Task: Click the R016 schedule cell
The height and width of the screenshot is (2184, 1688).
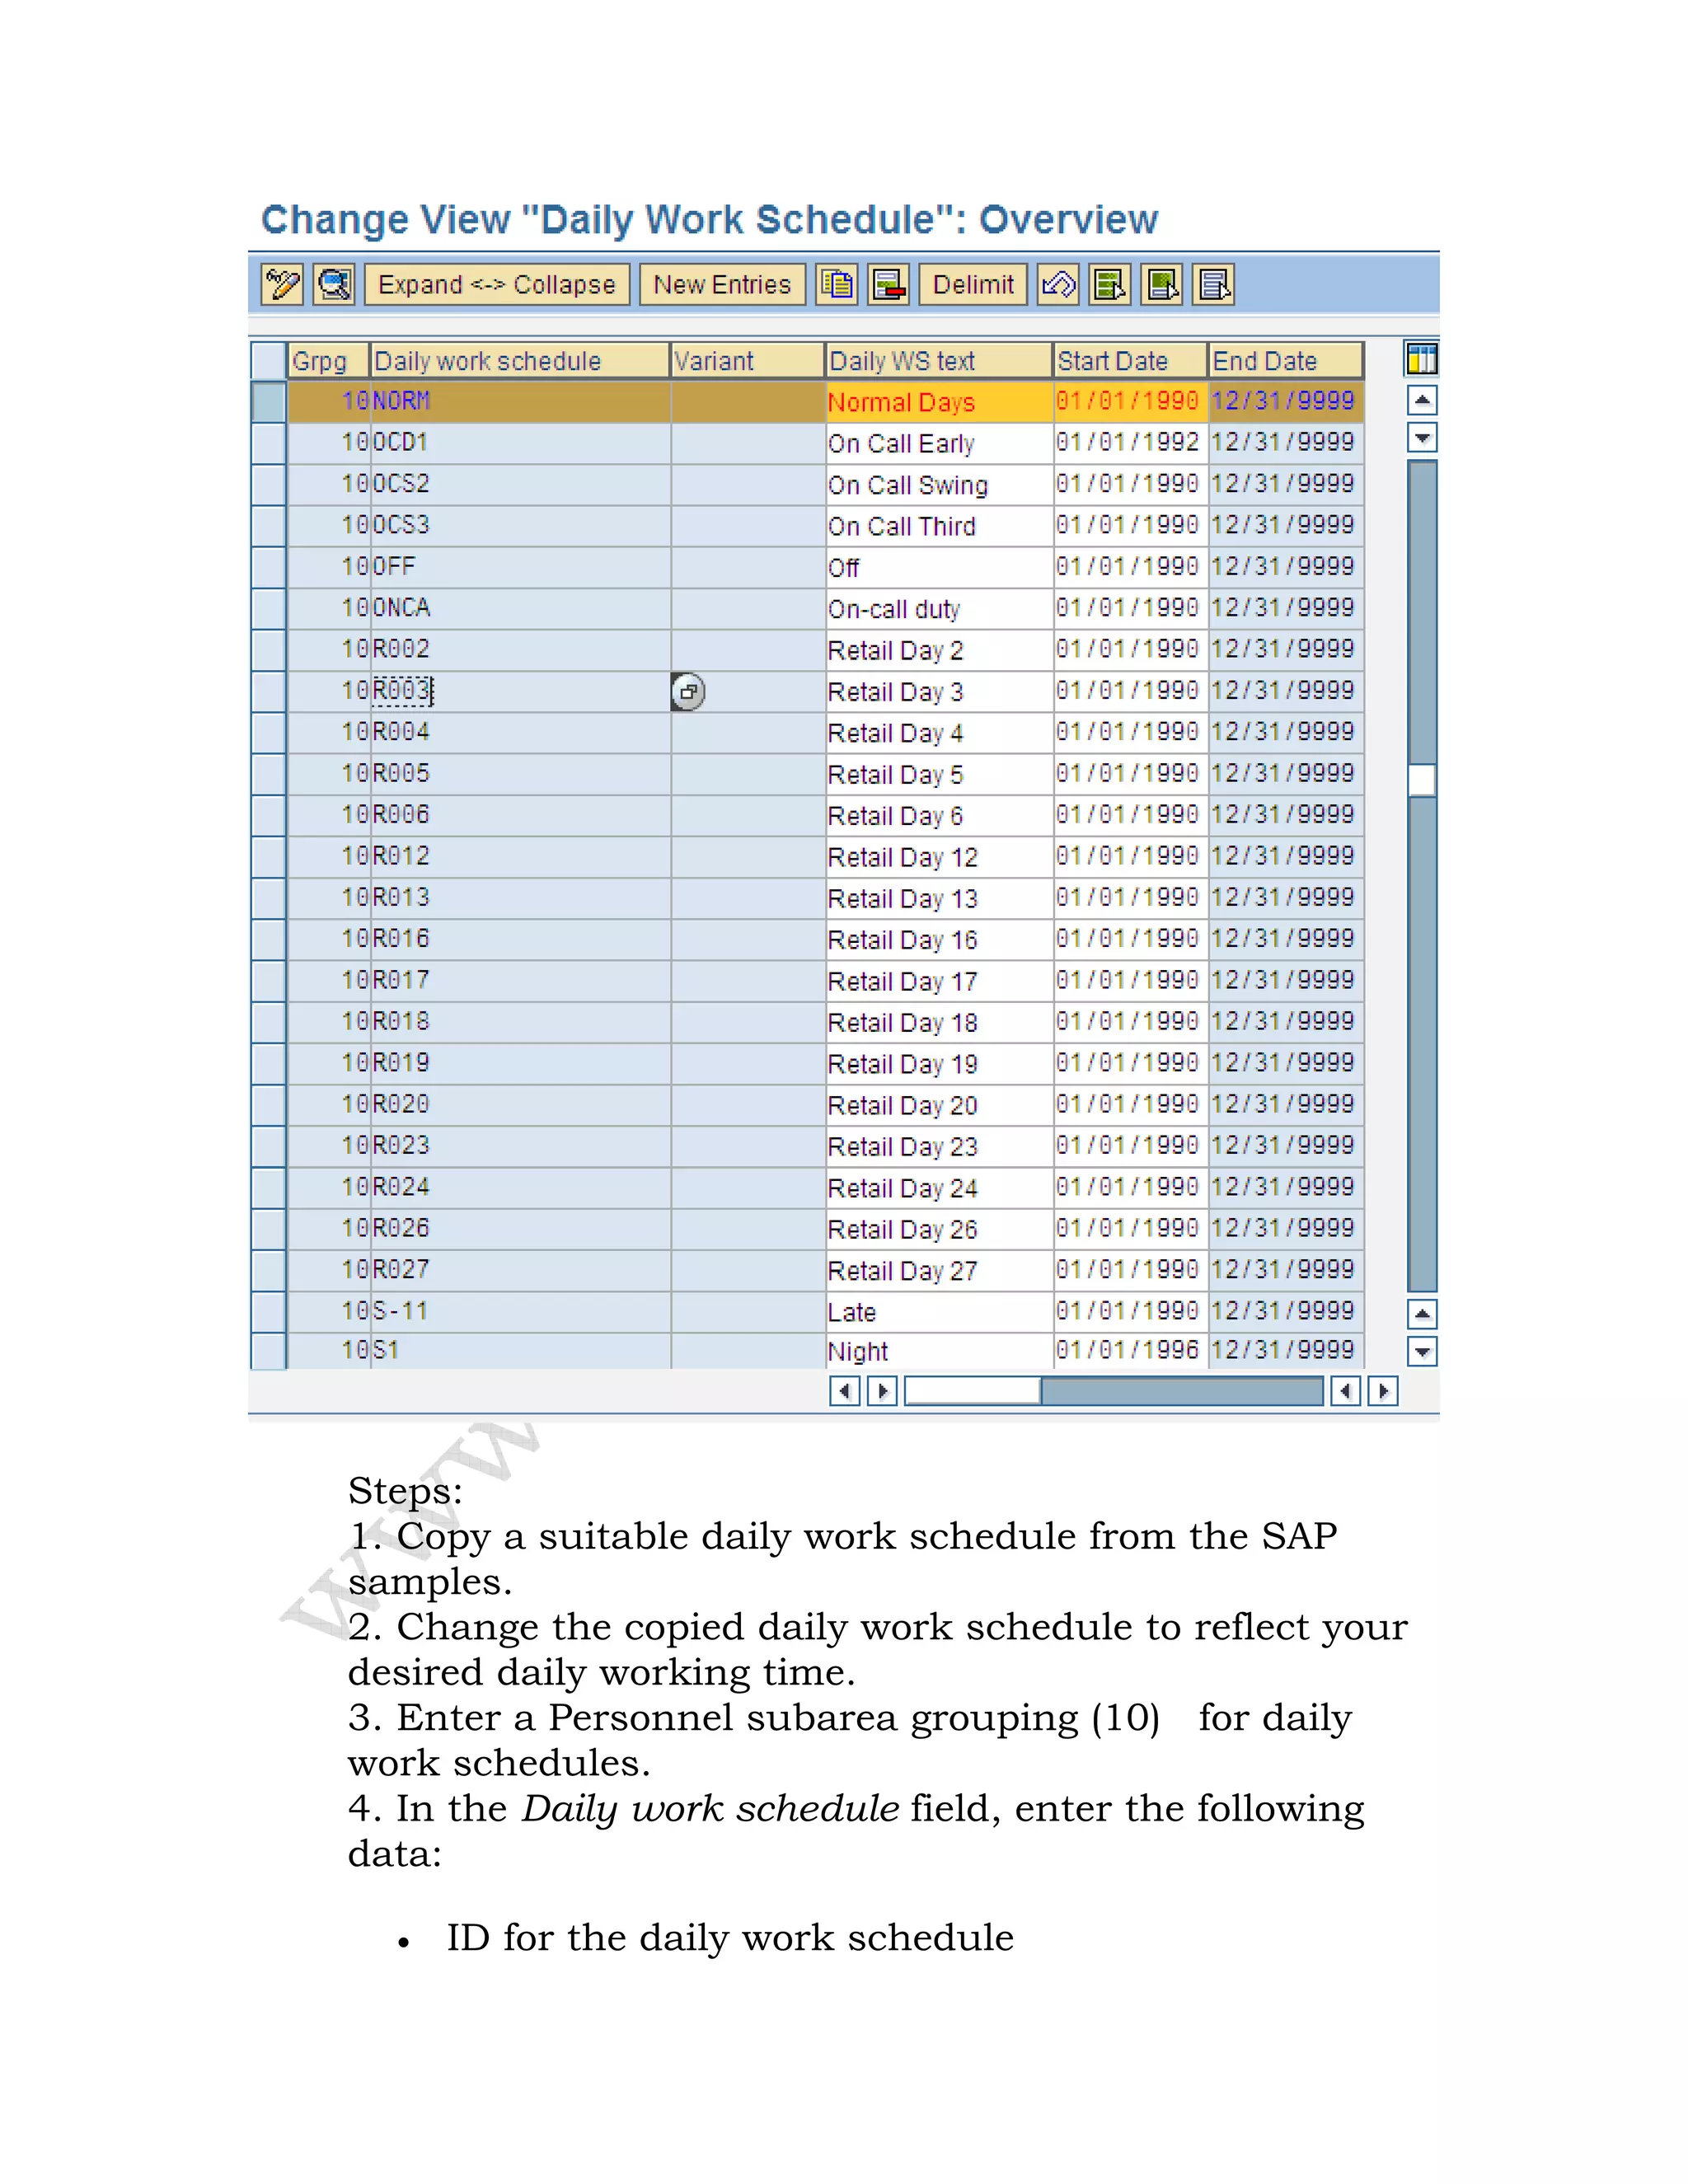Action: [x=520, y=940]
